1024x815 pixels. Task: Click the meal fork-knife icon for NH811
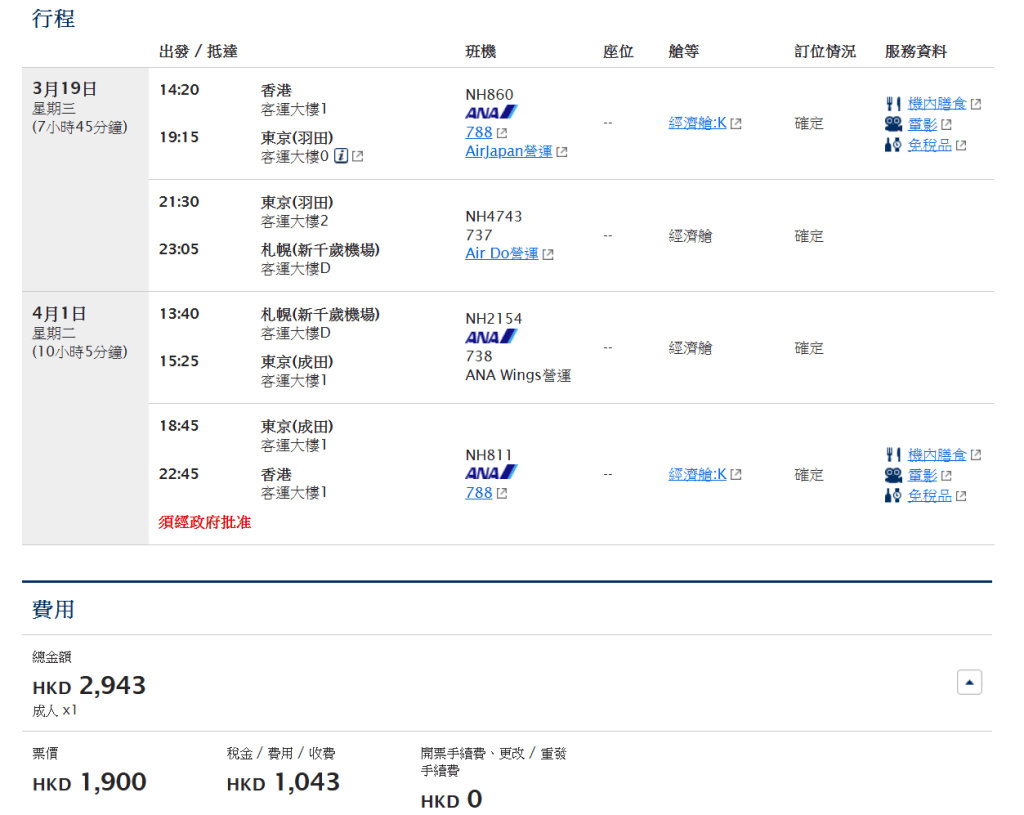893,454
